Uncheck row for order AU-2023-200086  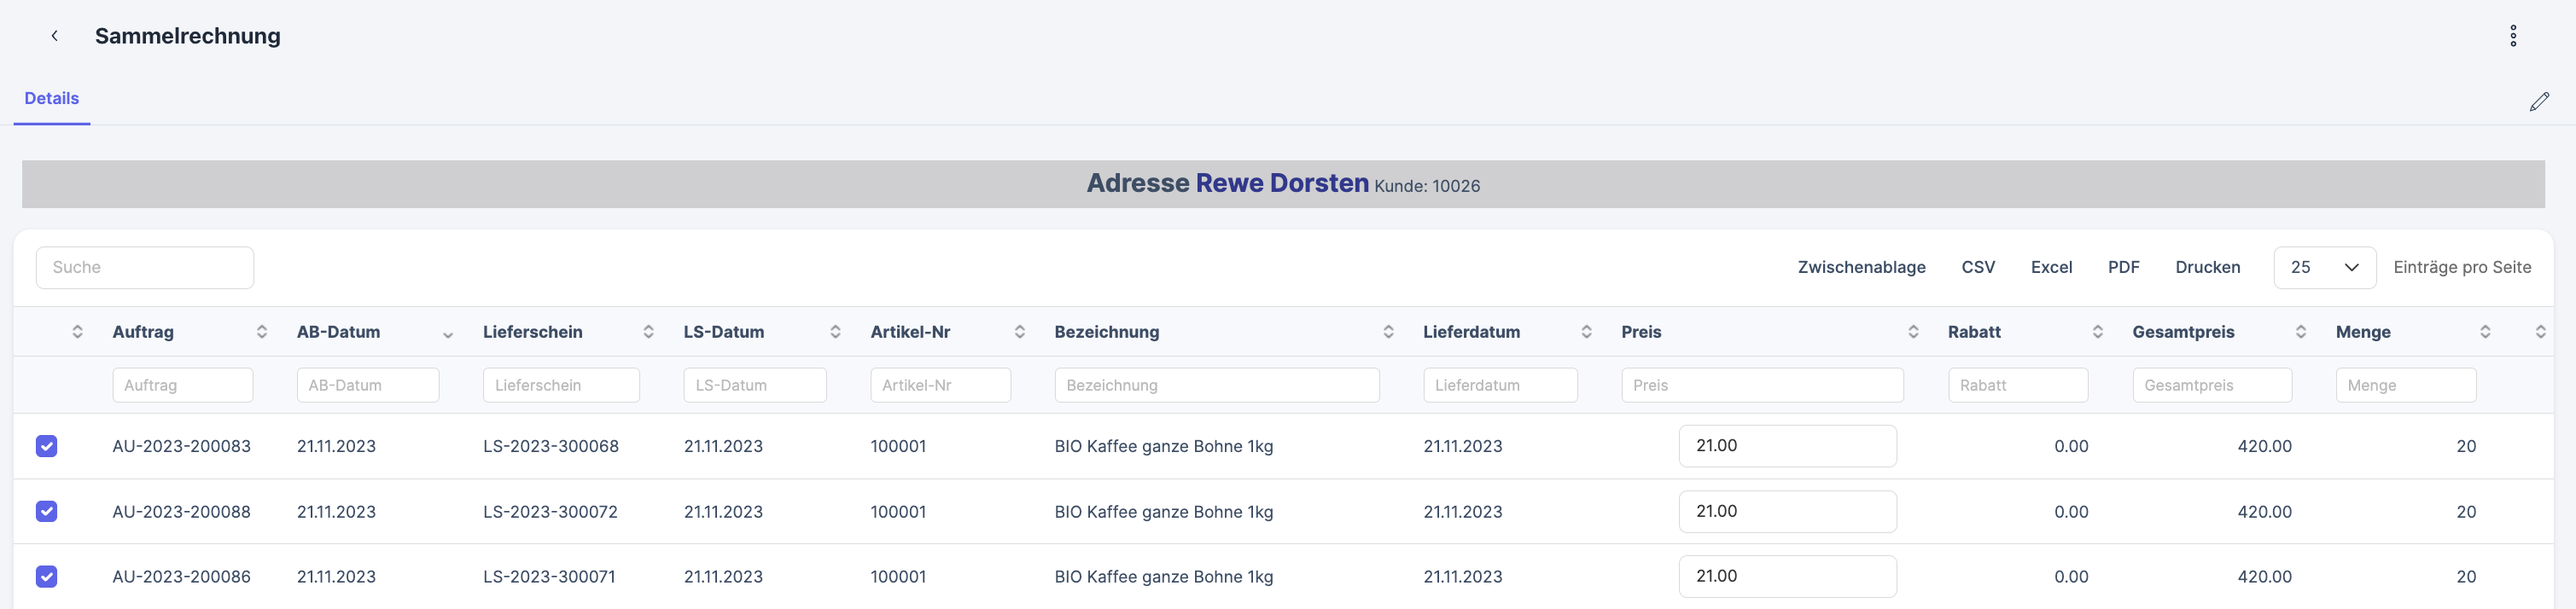click(46, 576)
